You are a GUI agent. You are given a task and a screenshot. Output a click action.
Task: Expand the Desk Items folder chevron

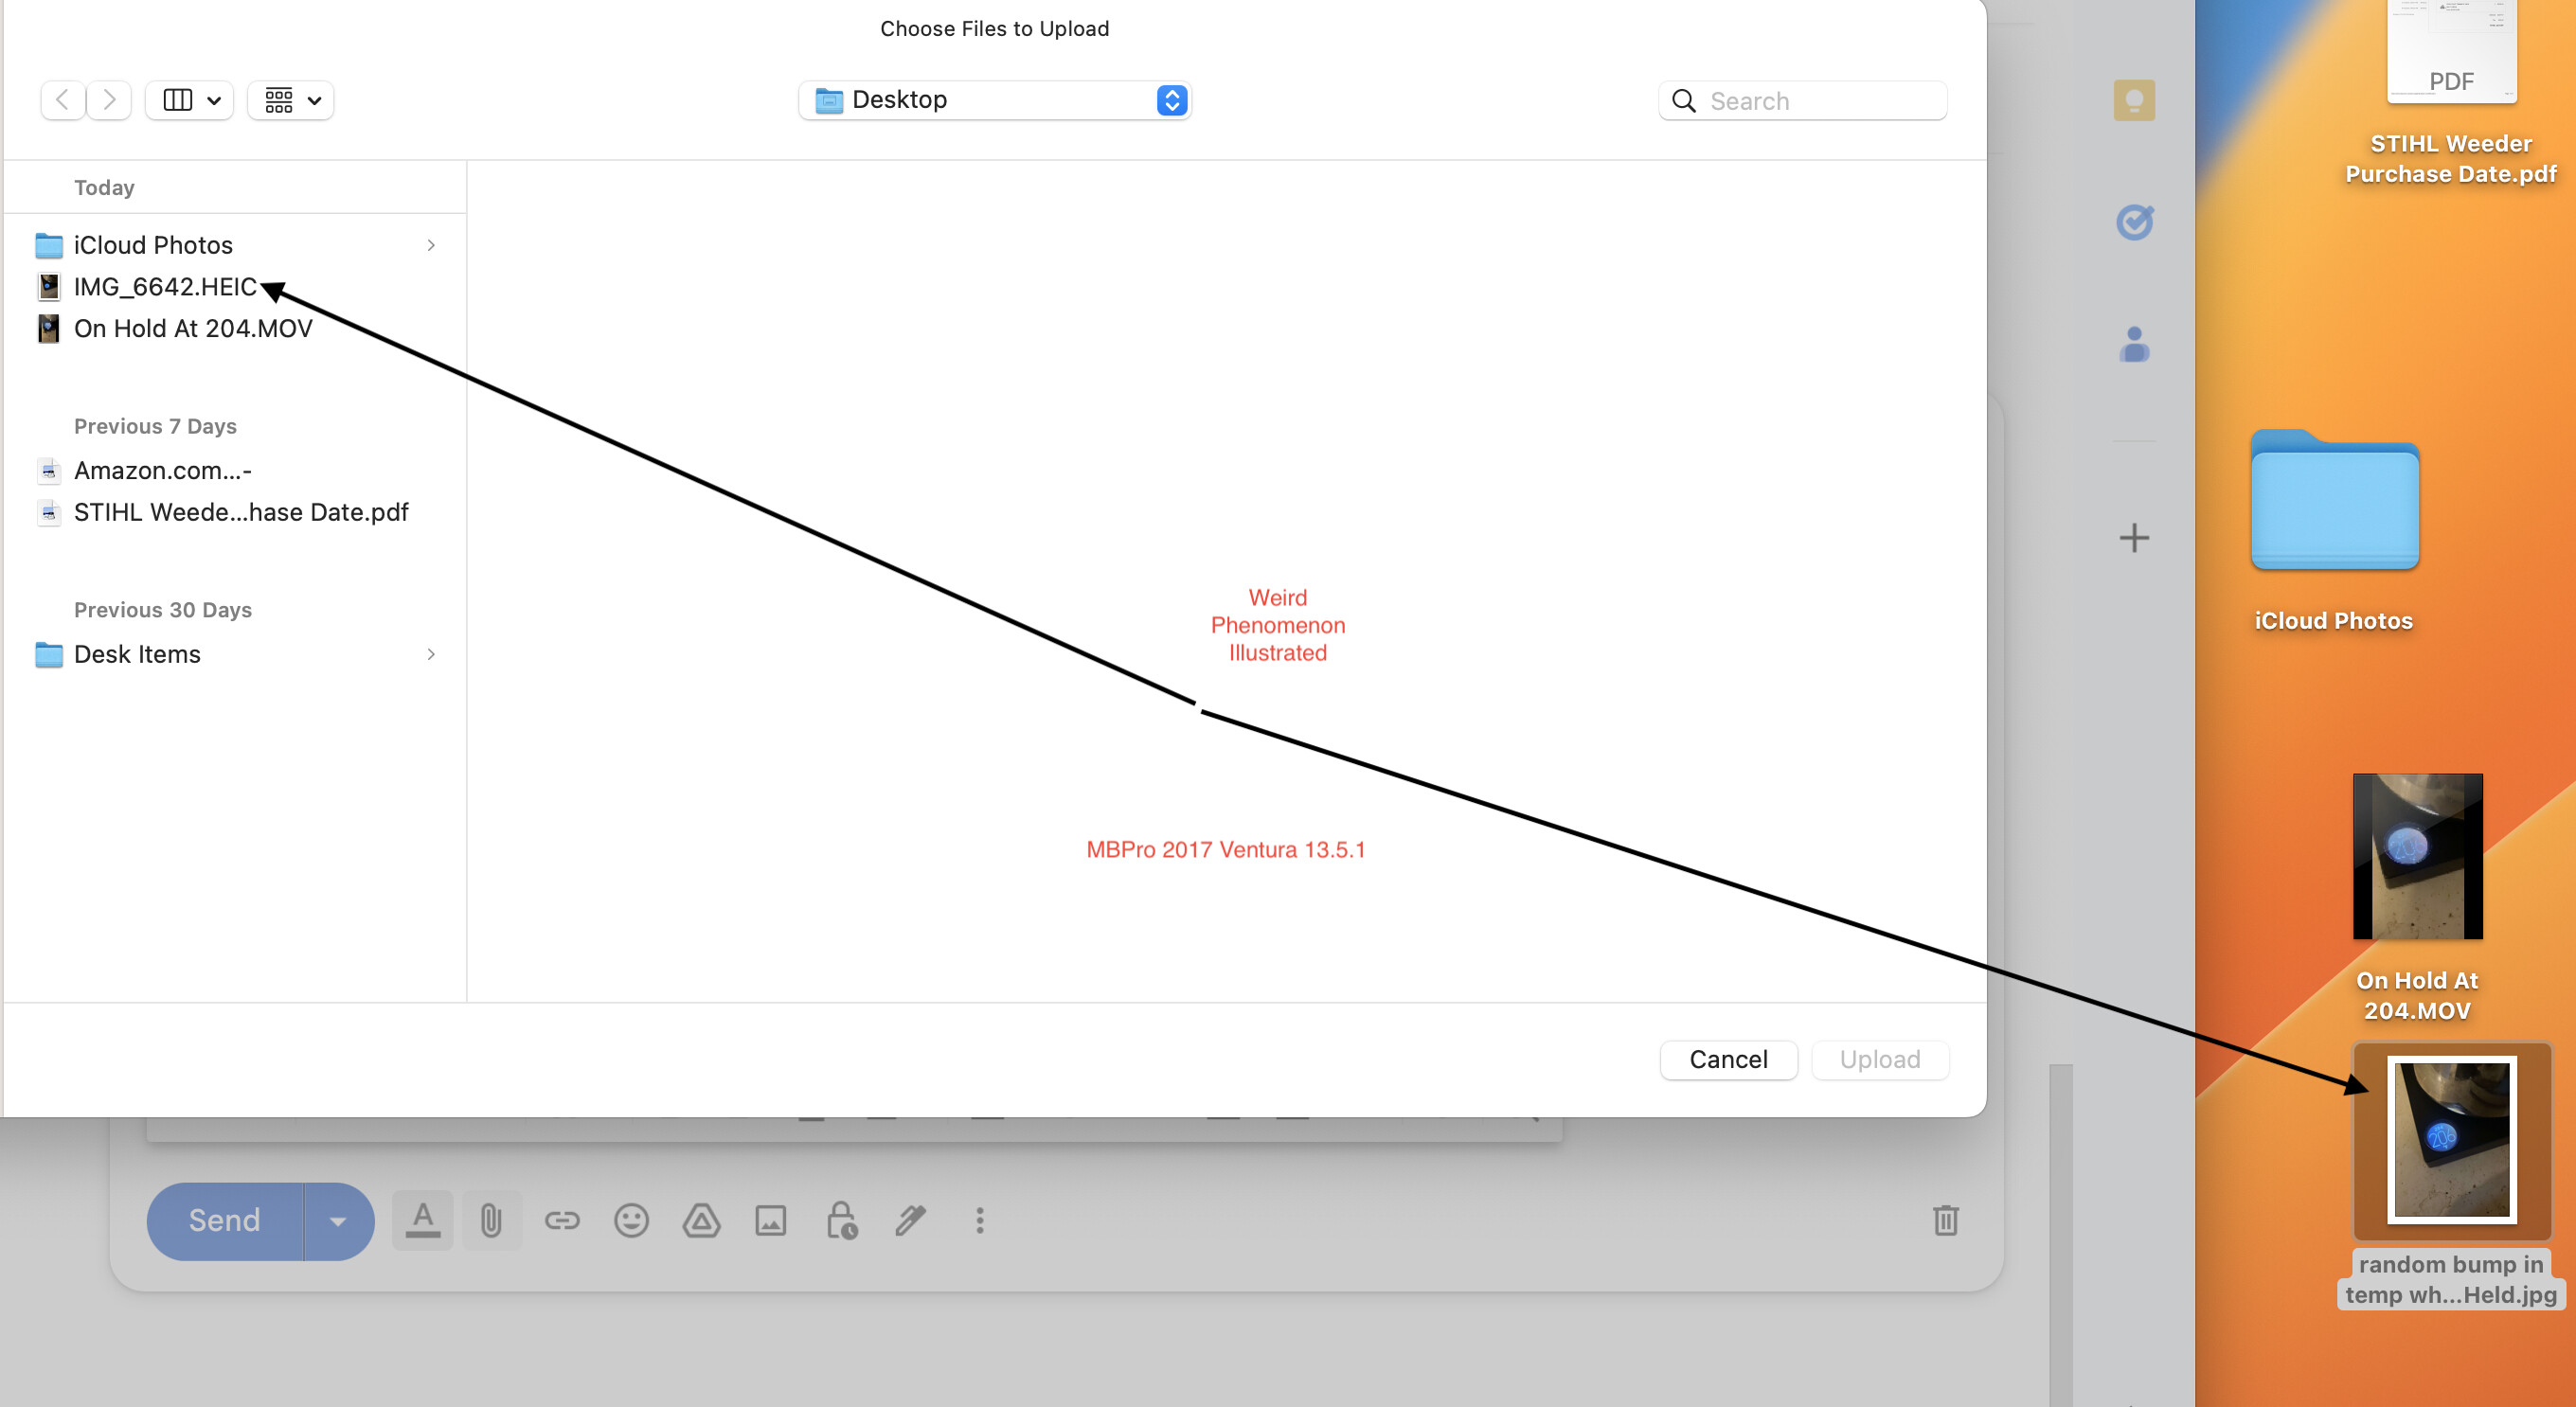tap(431, 654)
